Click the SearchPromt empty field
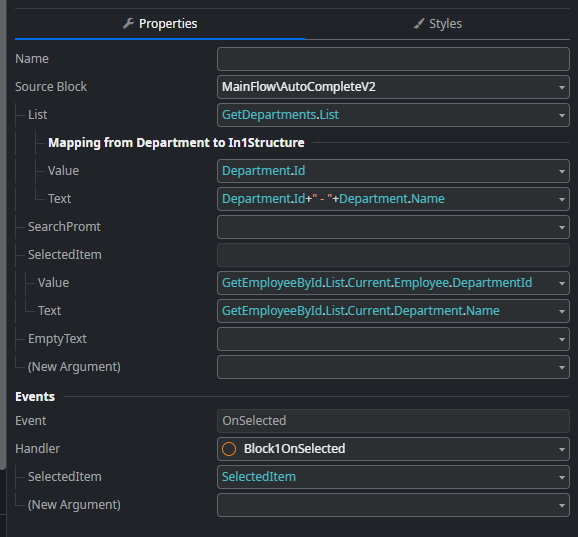This screenshot has width=578, height=537. [x=393, y=227]
